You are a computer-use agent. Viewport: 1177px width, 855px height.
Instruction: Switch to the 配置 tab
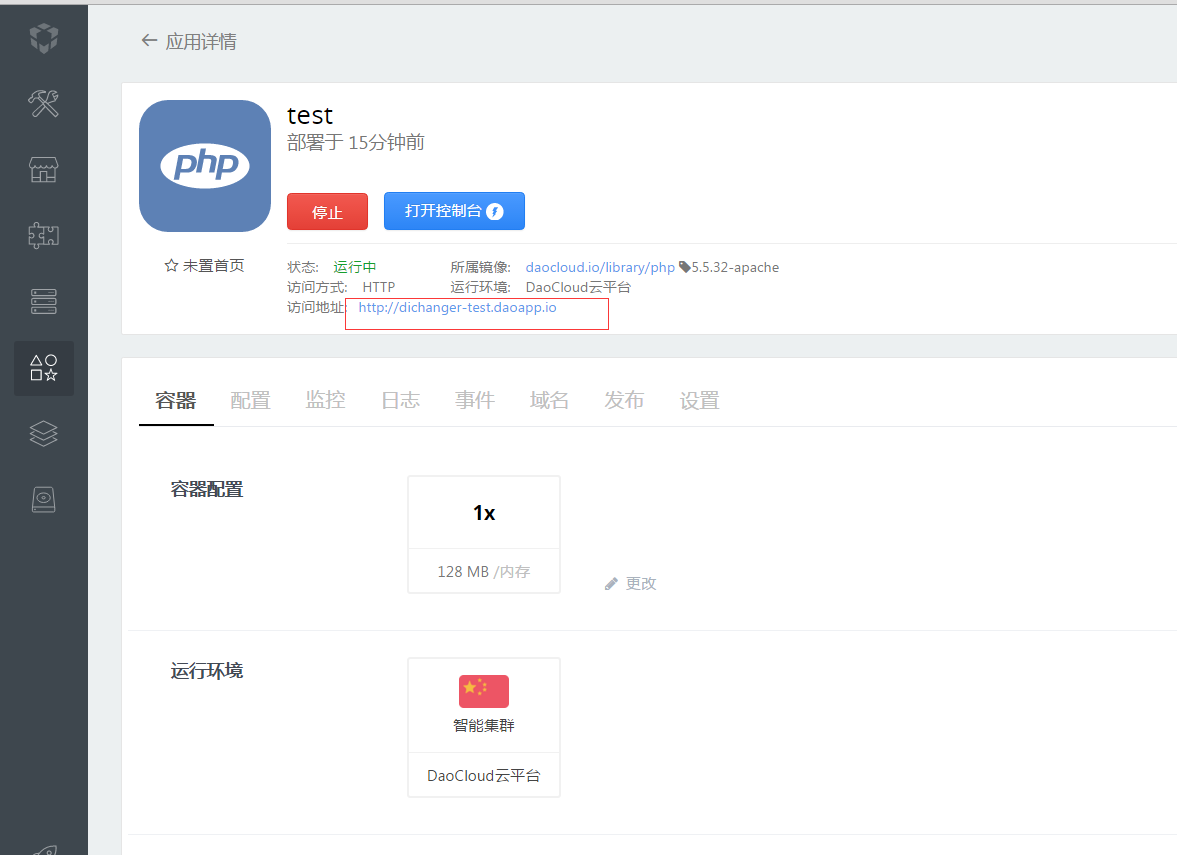click(x=250, y=401)
